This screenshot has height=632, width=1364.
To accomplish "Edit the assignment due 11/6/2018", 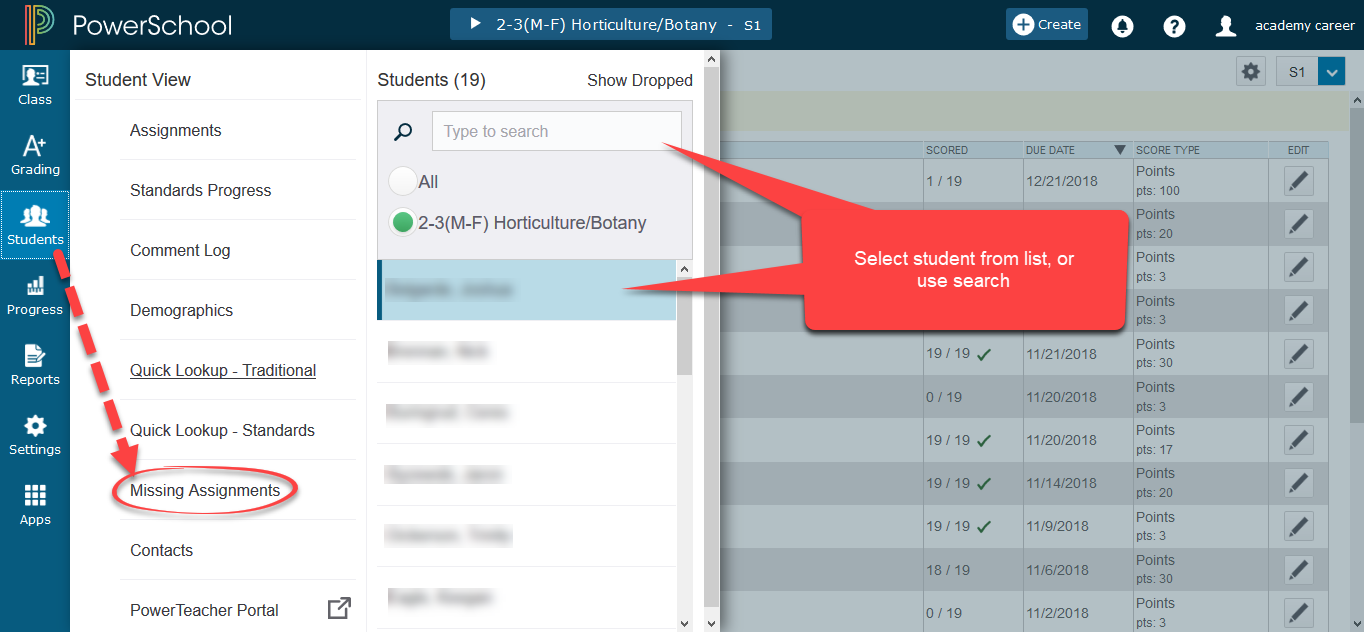I will click(x=1298, y=570).
